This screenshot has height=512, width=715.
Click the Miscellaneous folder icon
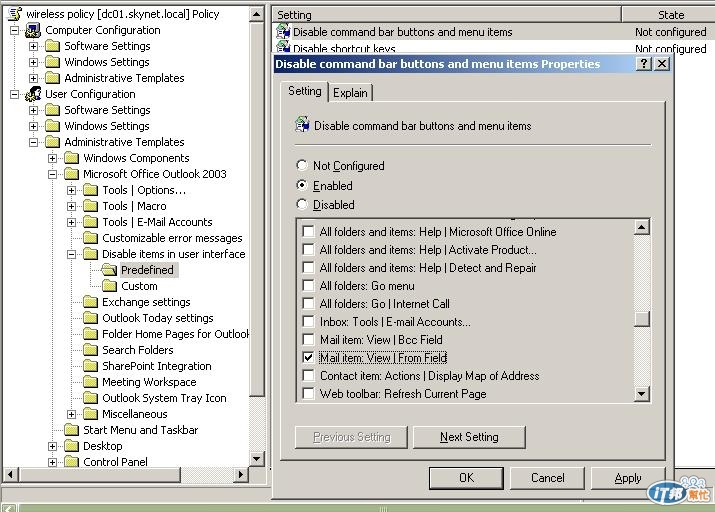click(x=90, y=414)
